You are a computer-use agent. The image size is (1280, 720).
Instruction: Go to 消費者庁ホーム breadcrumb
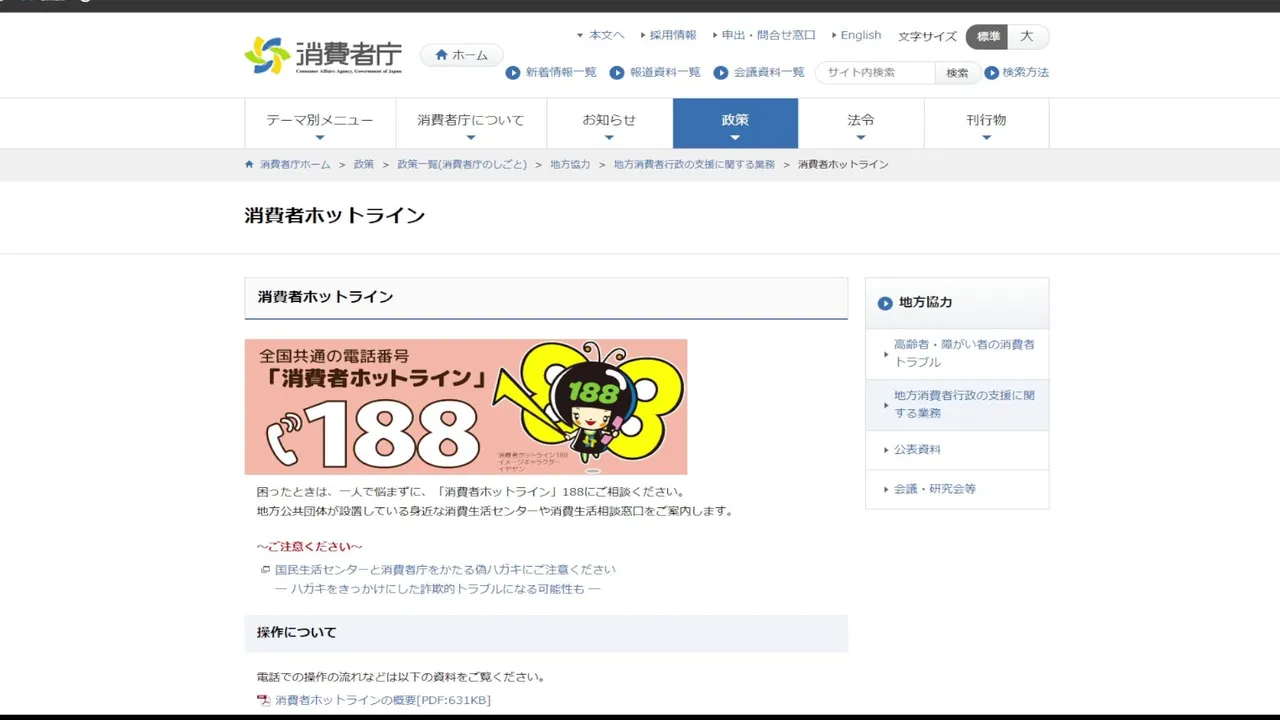tap(295, 164)
